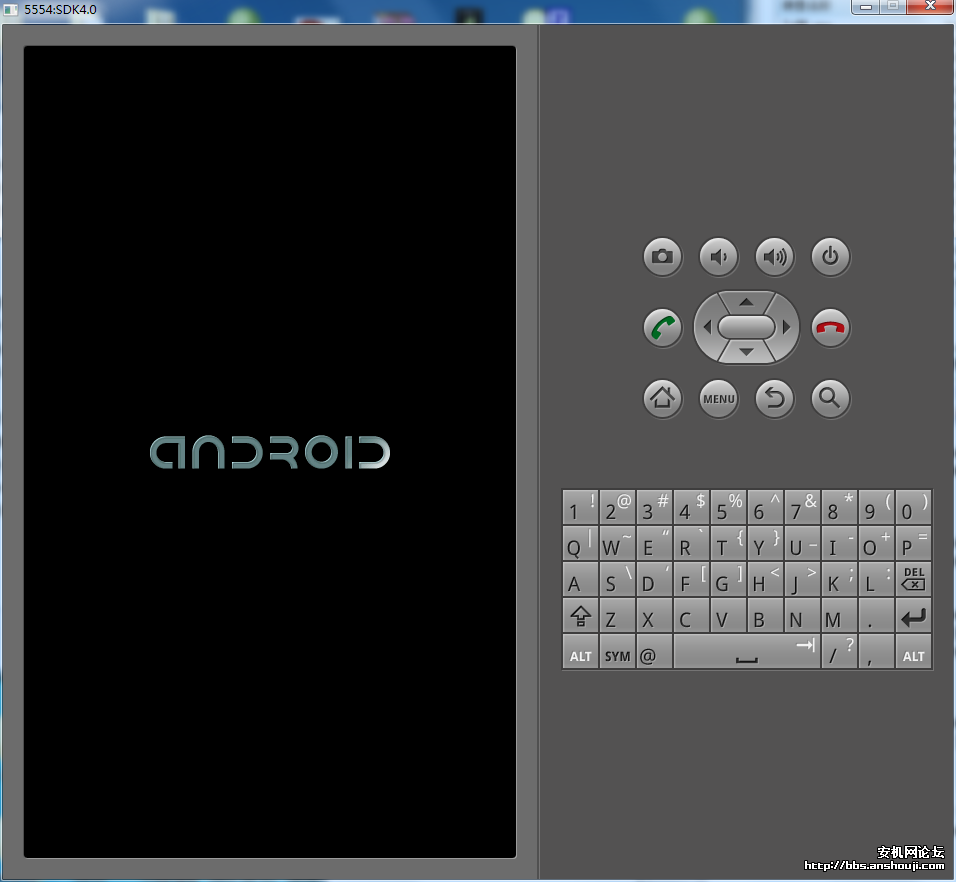
Task: Tap the U key
Action: coord(802,543)
